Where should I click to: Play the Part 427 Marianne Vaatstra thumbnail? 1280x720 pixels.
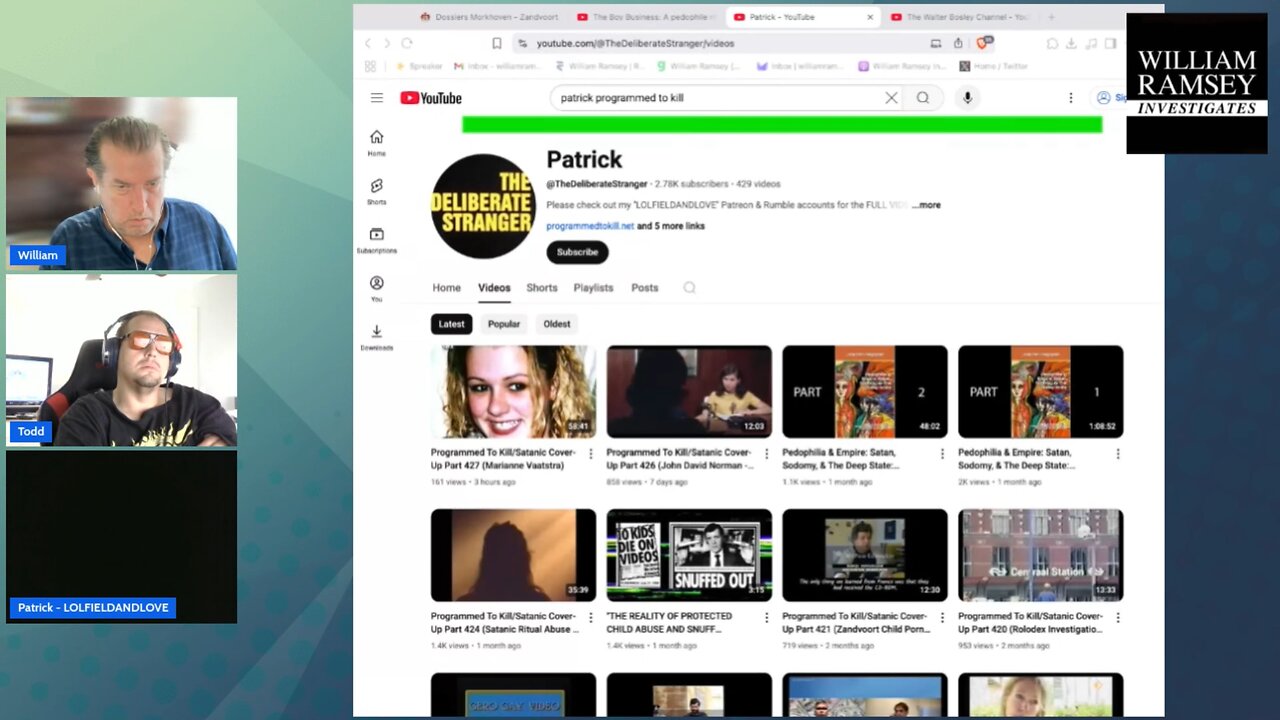click(513, 392)
